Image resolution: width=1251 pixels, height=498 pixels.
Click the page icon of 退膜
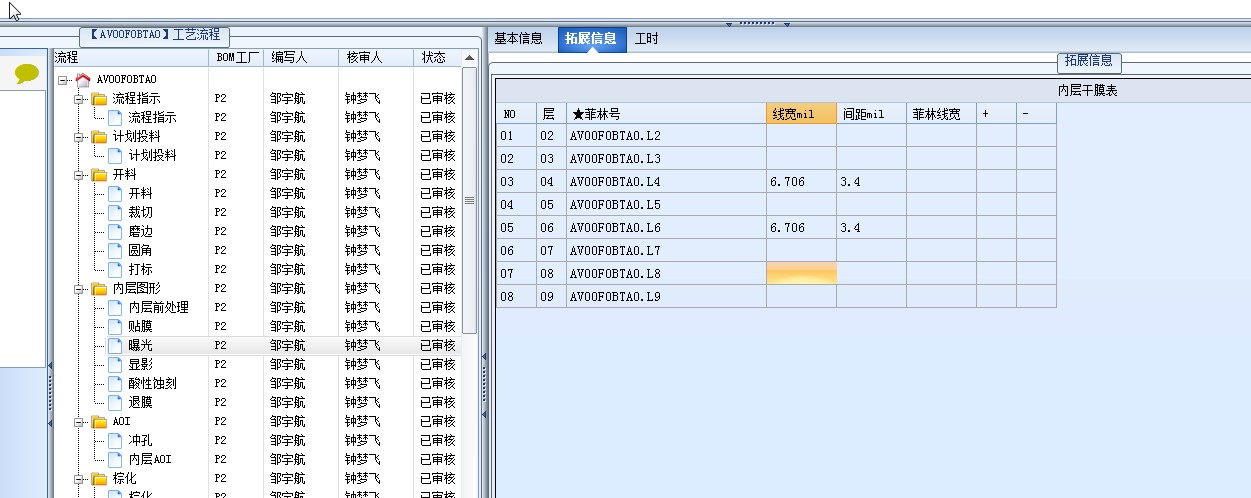click(115, 402)
